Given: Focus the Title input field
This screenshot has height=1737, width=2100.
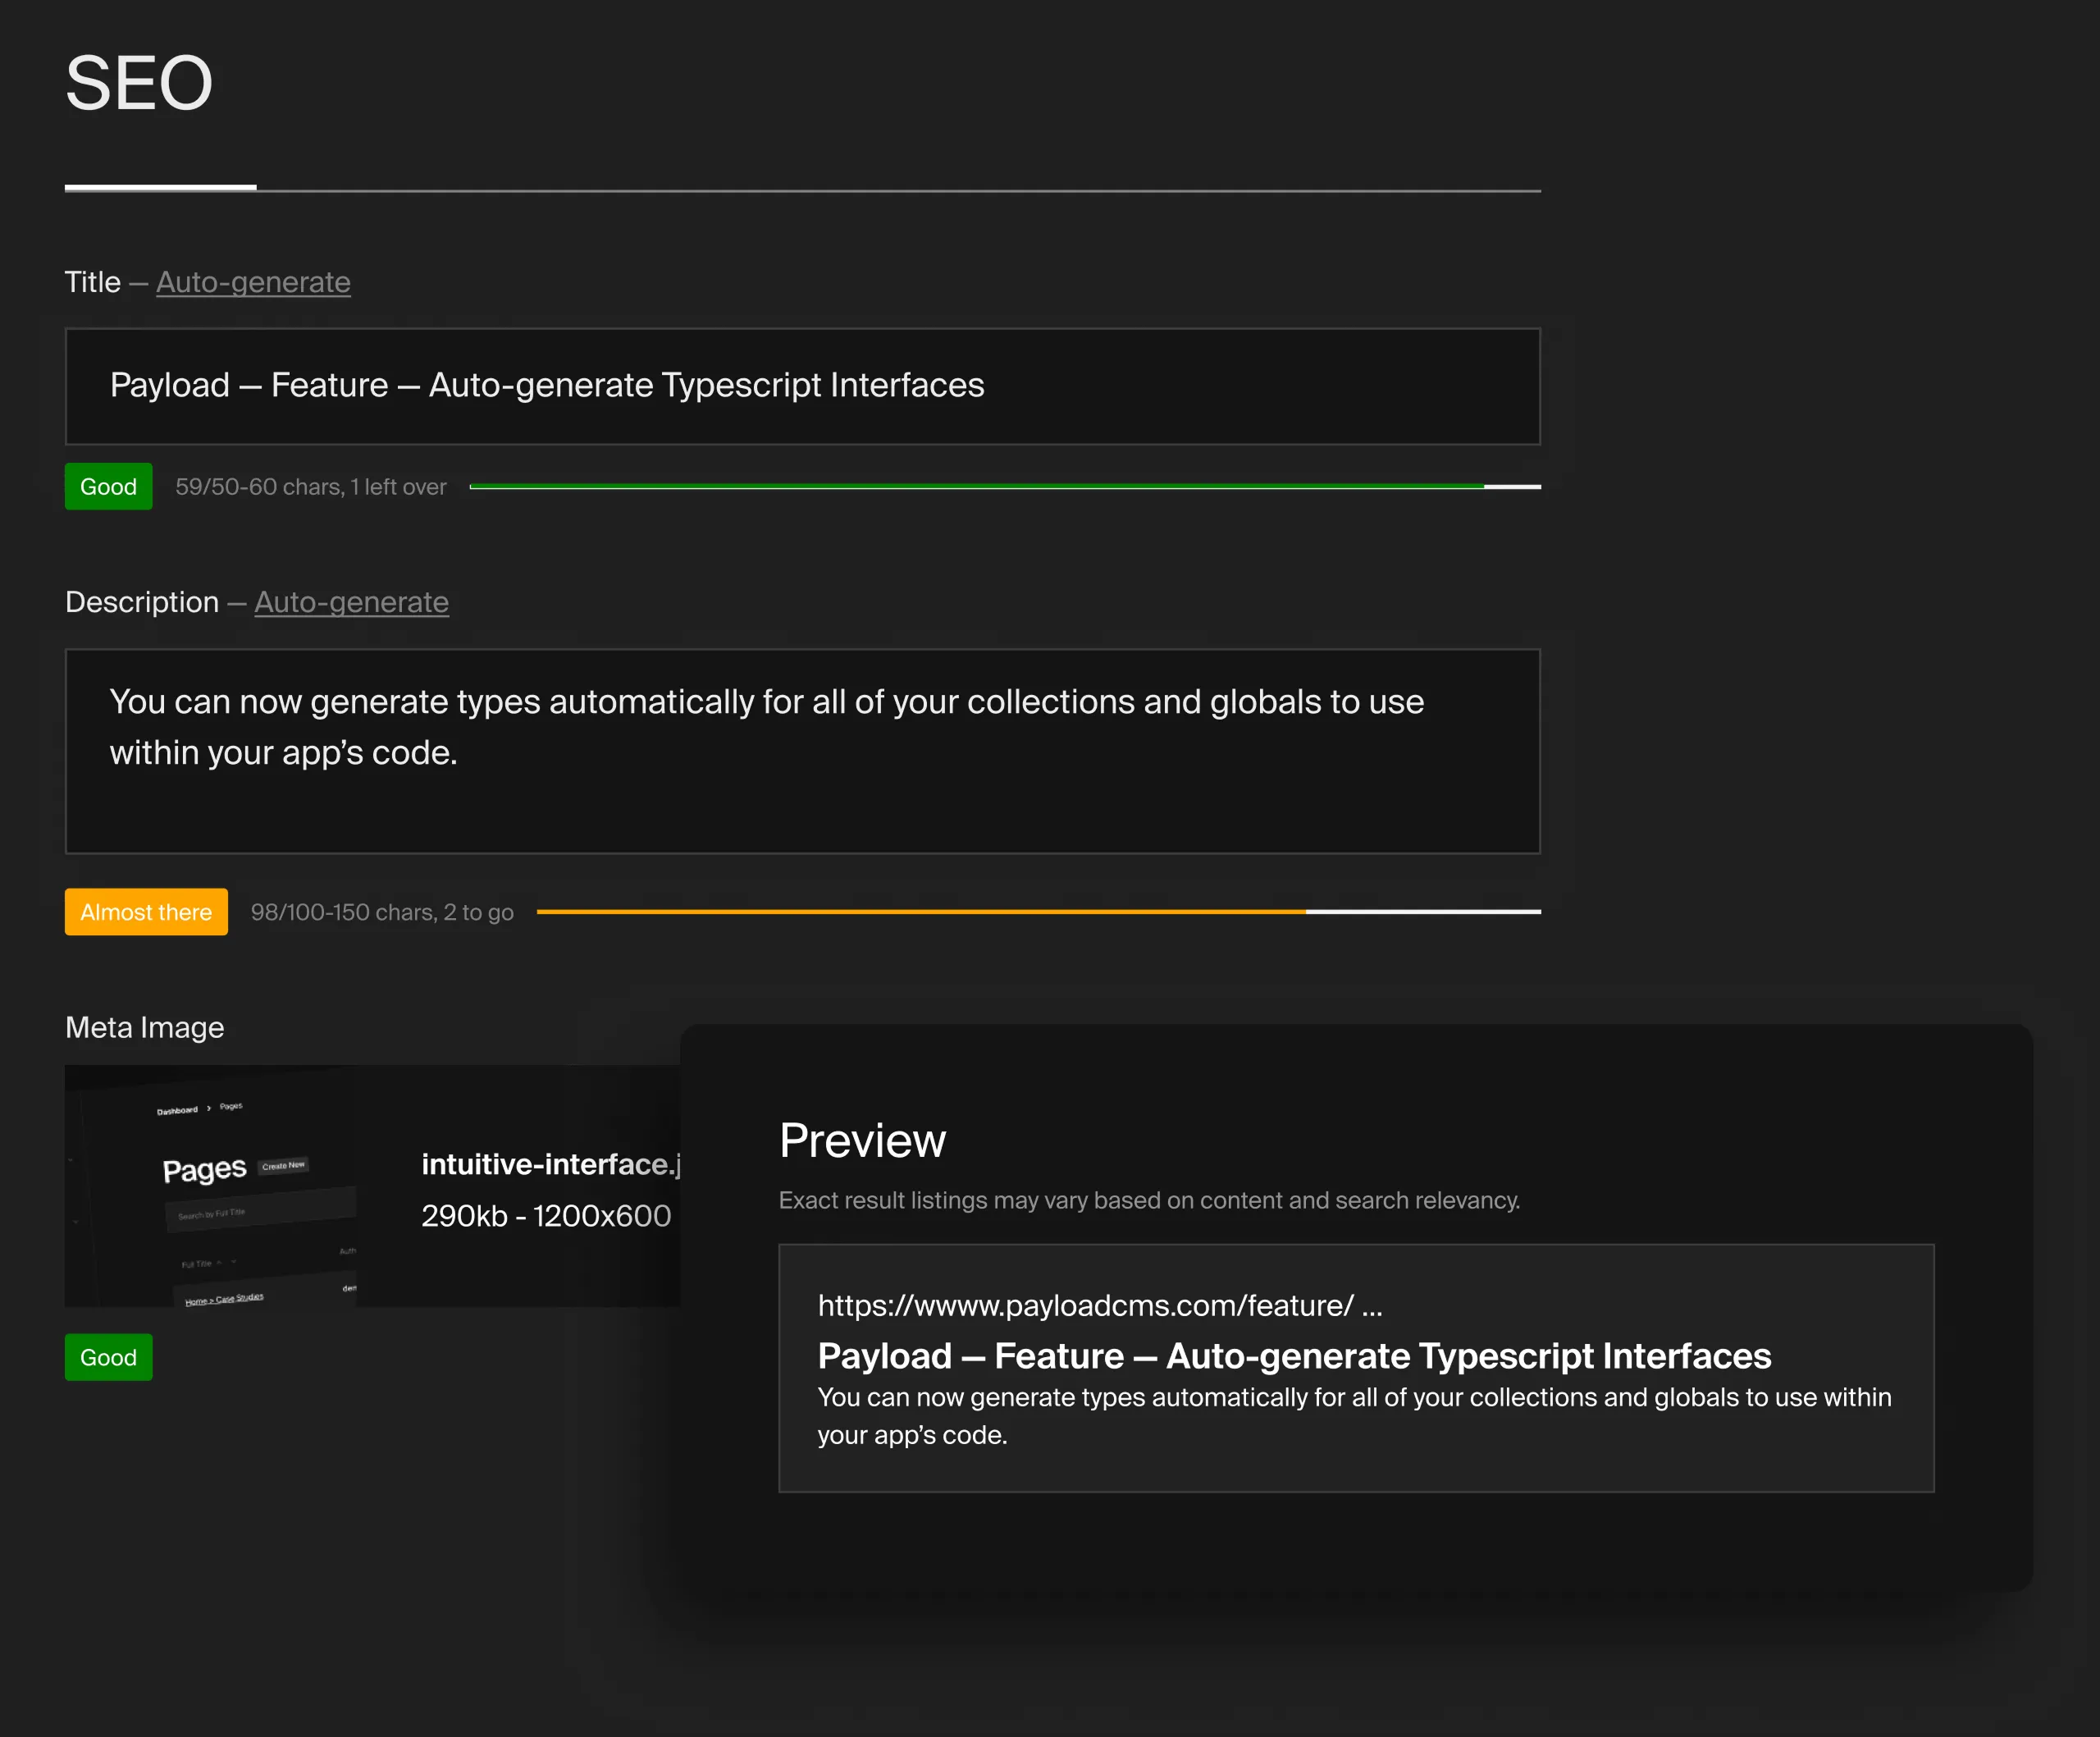Looking at the screenshot, I should (802, 386).
